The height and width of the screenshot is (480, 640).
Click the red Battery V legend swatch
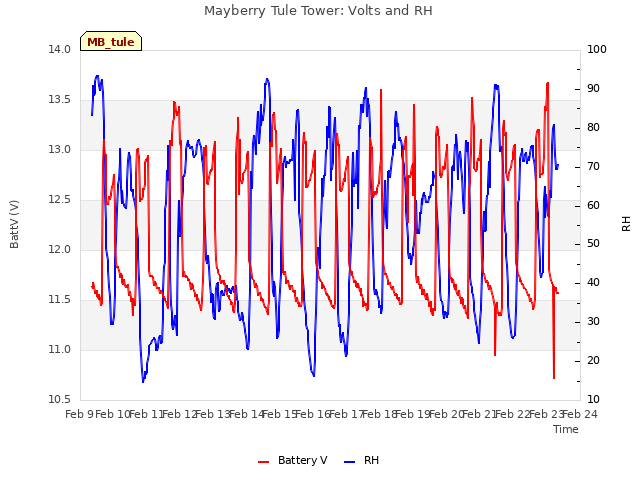[264, 462]
